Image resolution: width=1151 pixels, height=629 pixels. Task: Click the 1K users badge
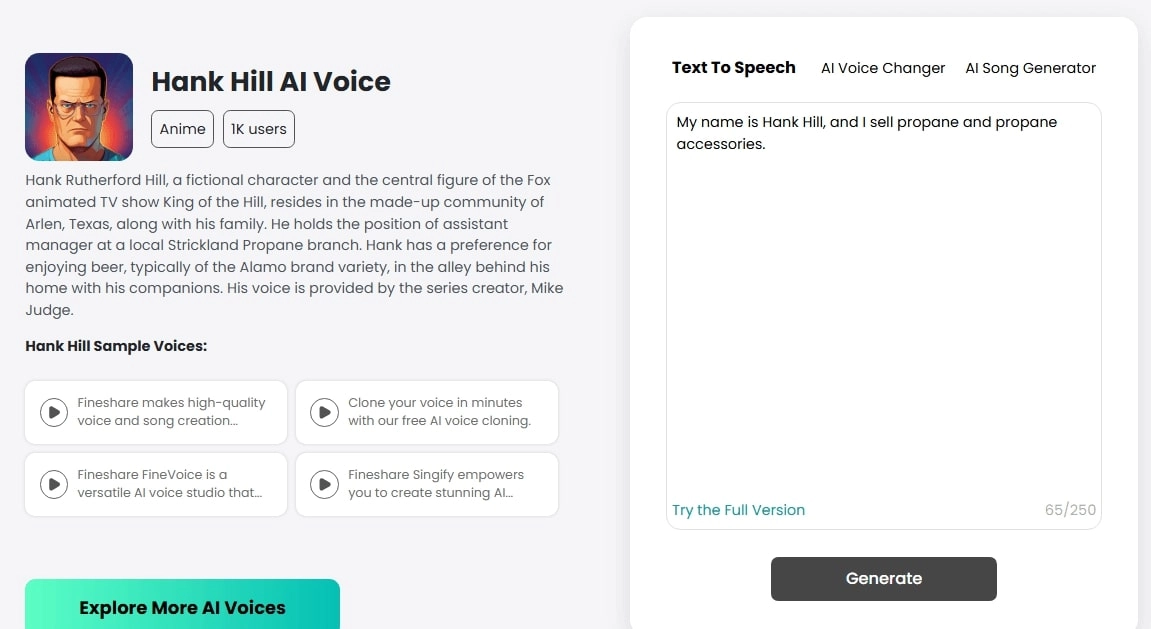pos(258,128)
